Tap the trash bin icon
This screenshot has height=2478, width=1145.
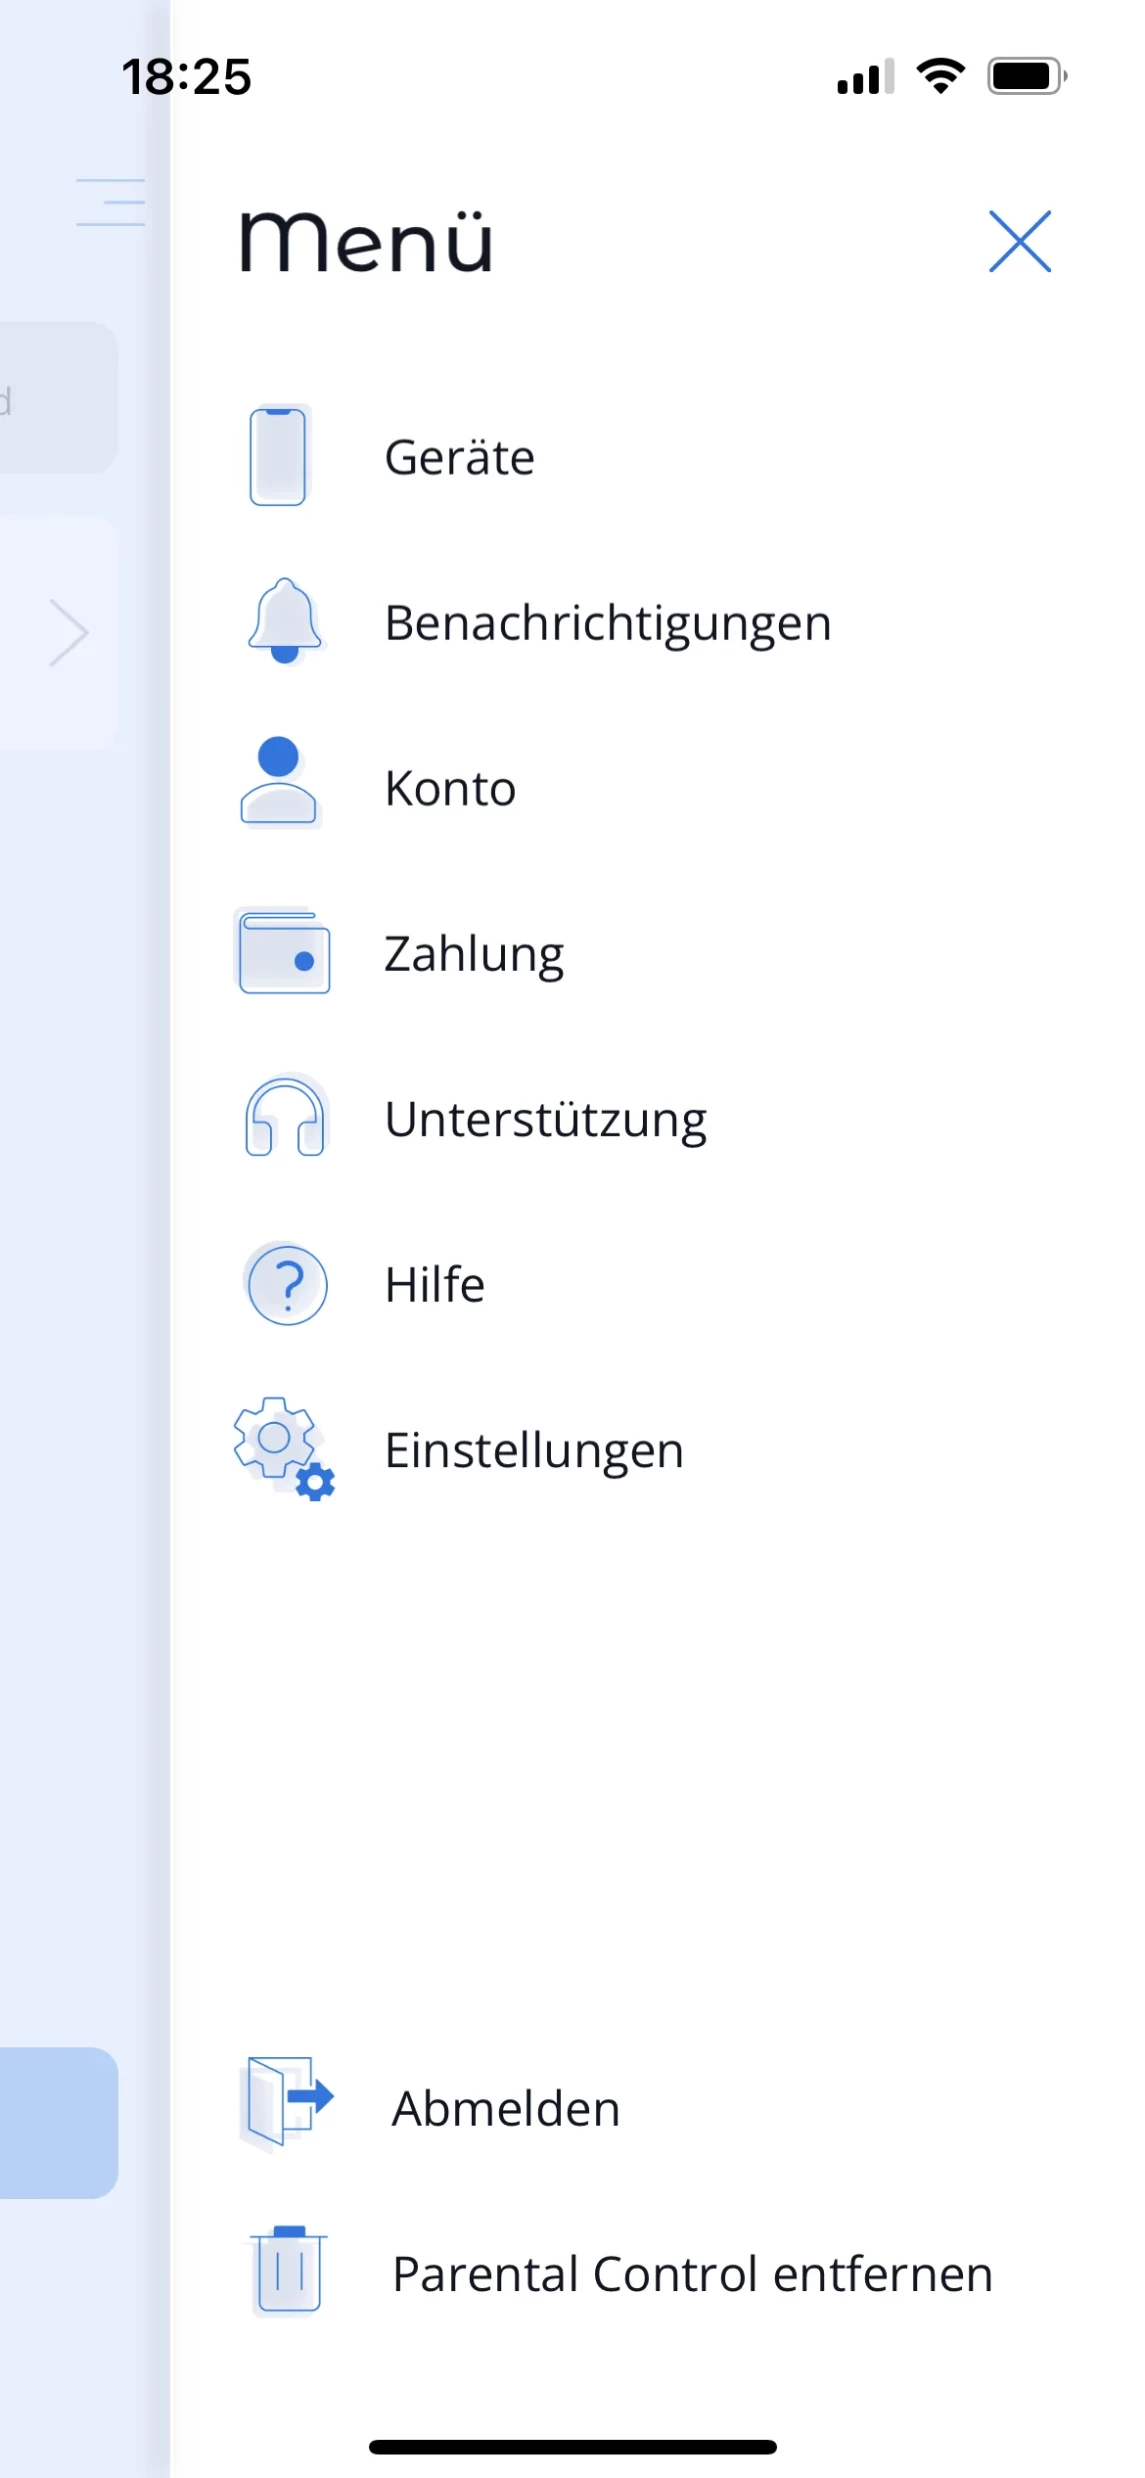(x=288, y=2272)
